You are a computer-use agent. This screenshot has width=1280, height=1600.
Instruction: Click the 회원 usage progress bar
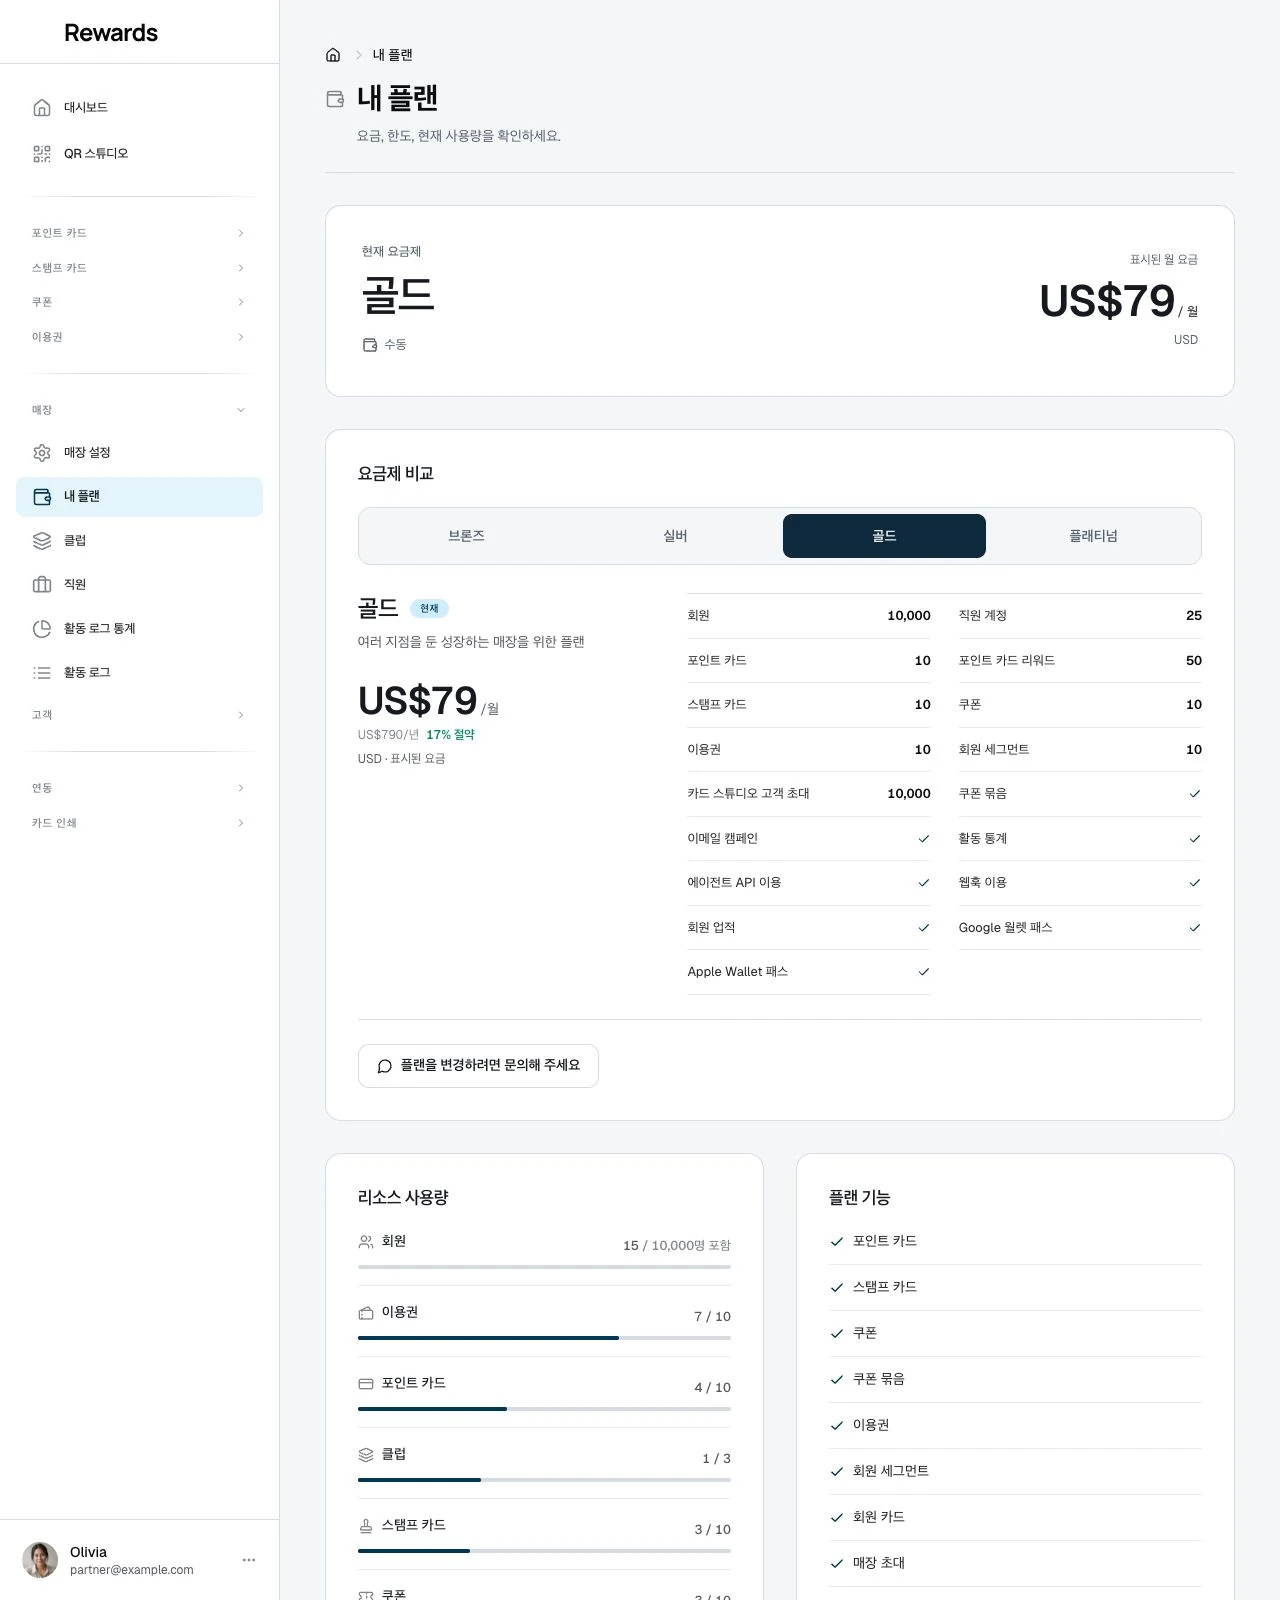[544, 1267]
